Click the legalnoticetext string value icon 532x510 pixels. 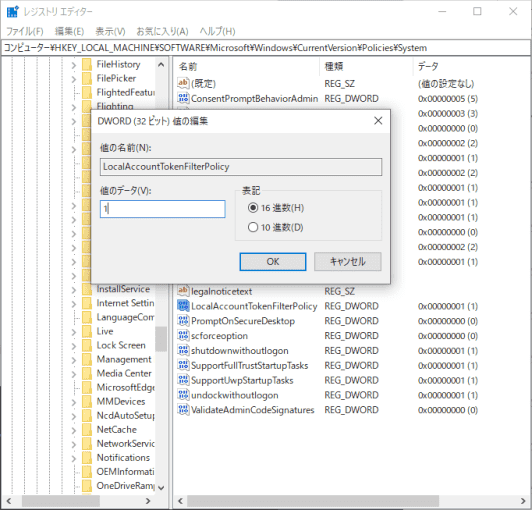click(x=183, y=291)
